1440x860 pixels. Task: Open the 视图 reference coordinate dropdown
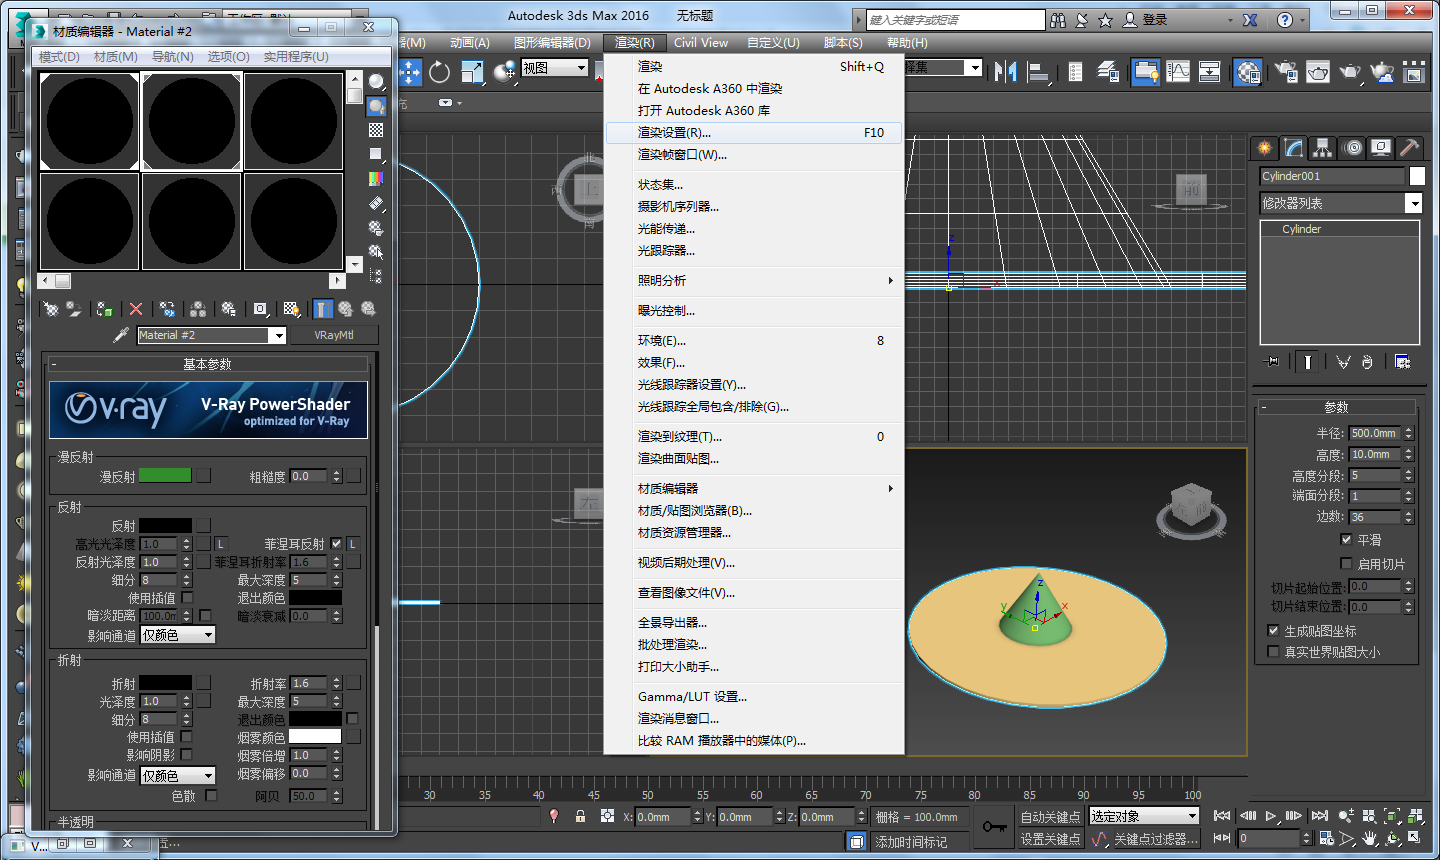555,68
